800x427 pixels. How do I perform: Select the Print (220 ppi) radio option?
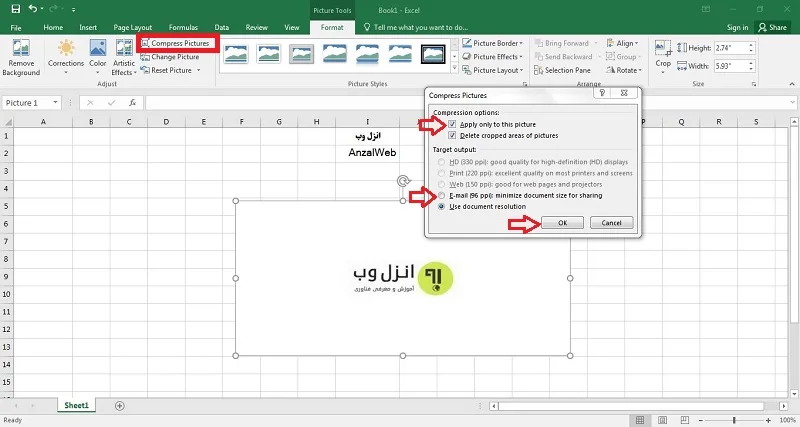click(x=441, y=173)
